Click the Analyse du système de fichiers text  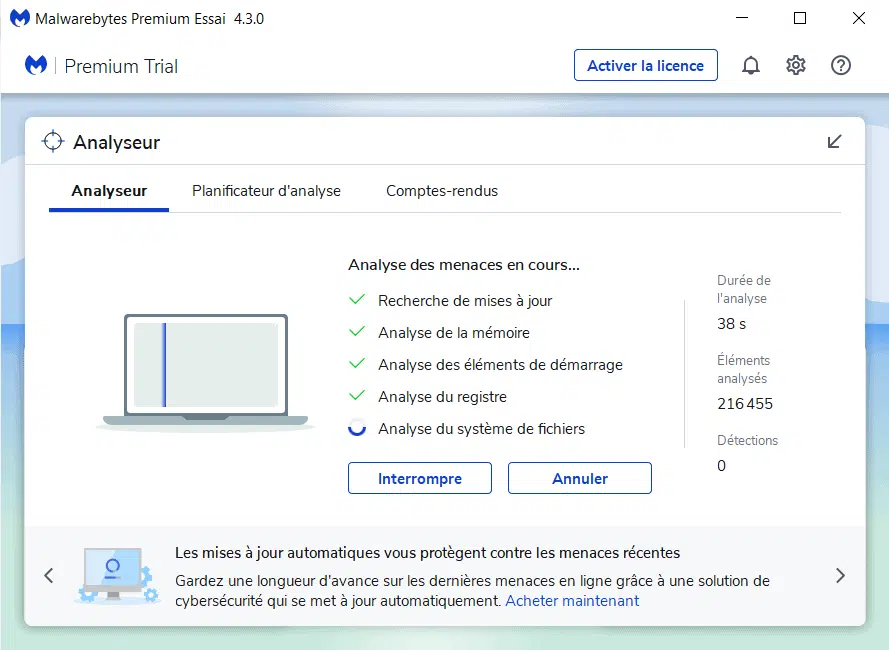coord(481,429)
